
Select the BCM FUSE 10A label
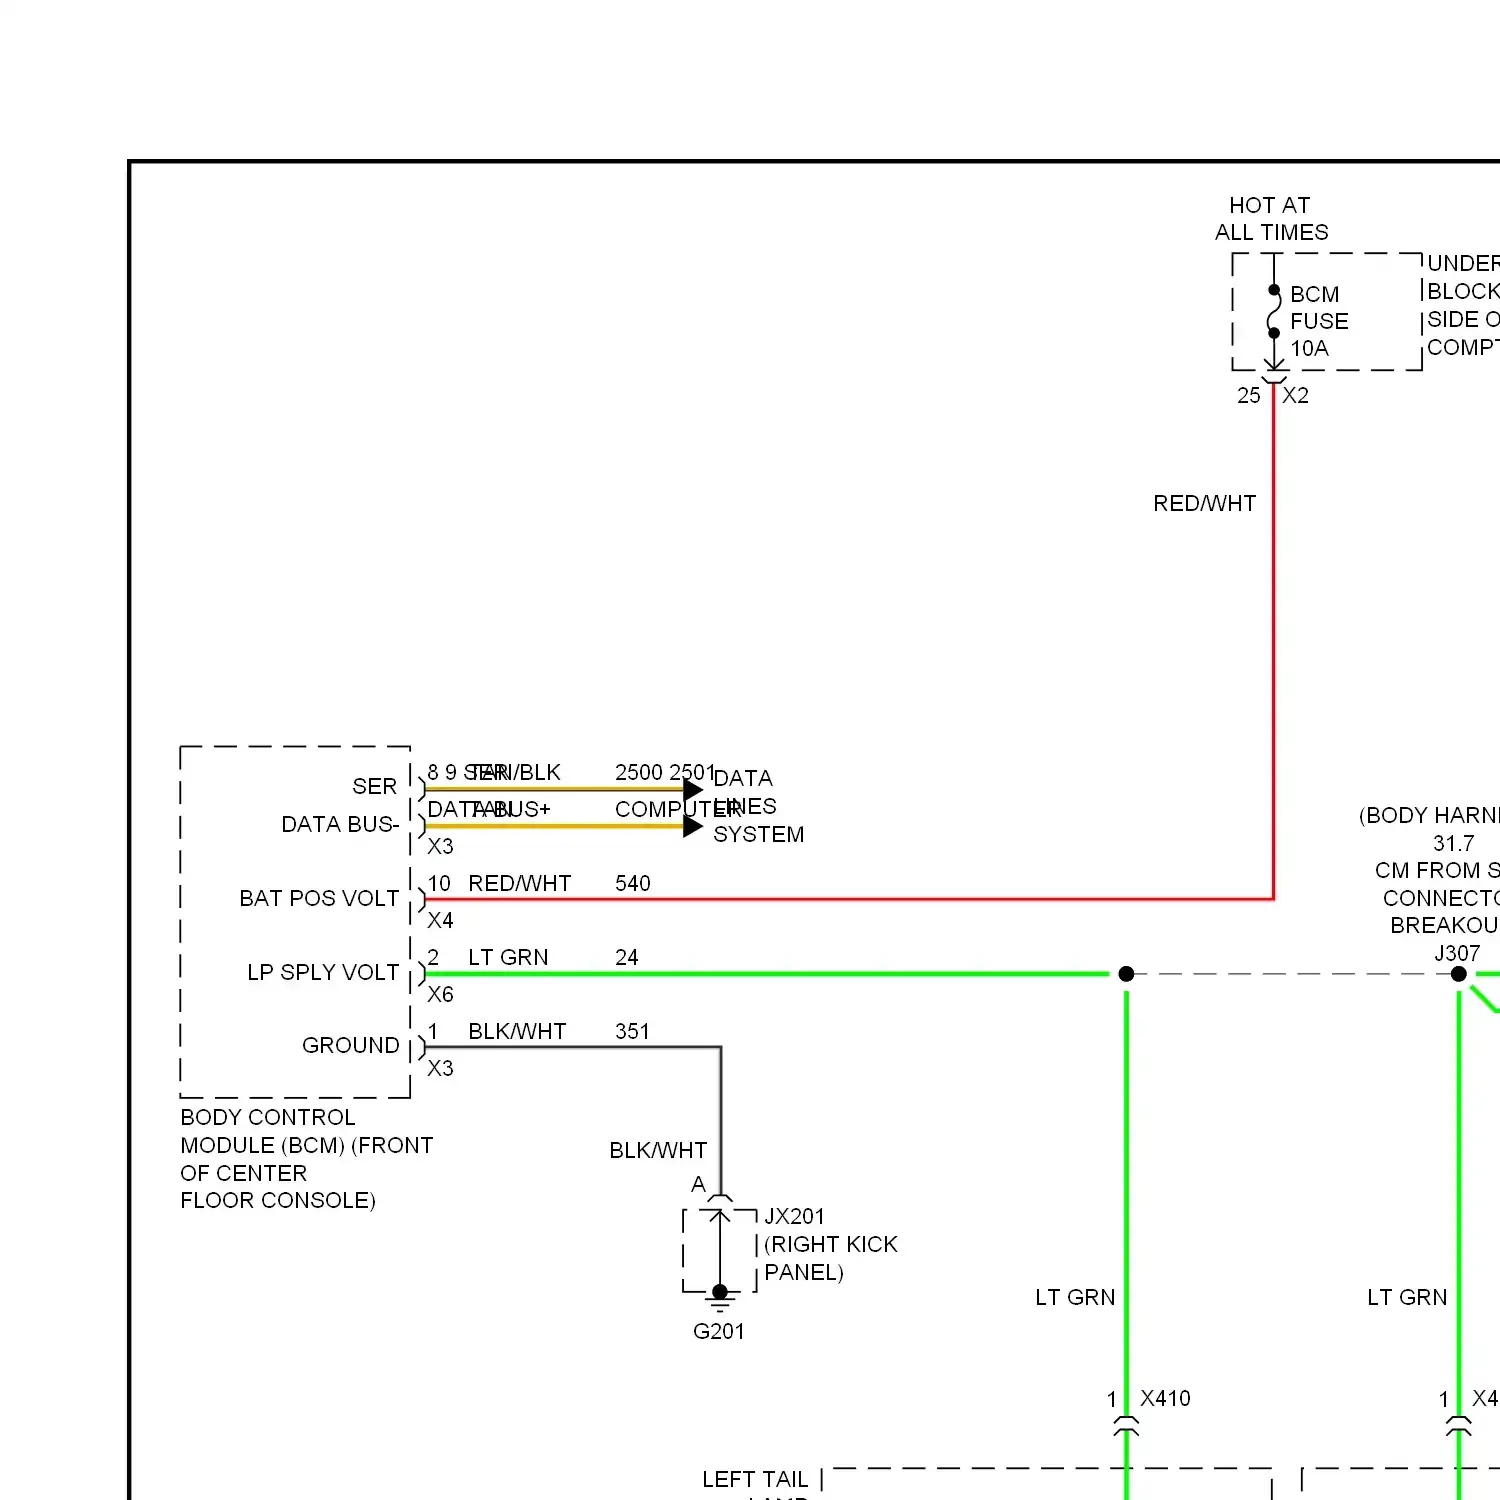click(1319, 321)
